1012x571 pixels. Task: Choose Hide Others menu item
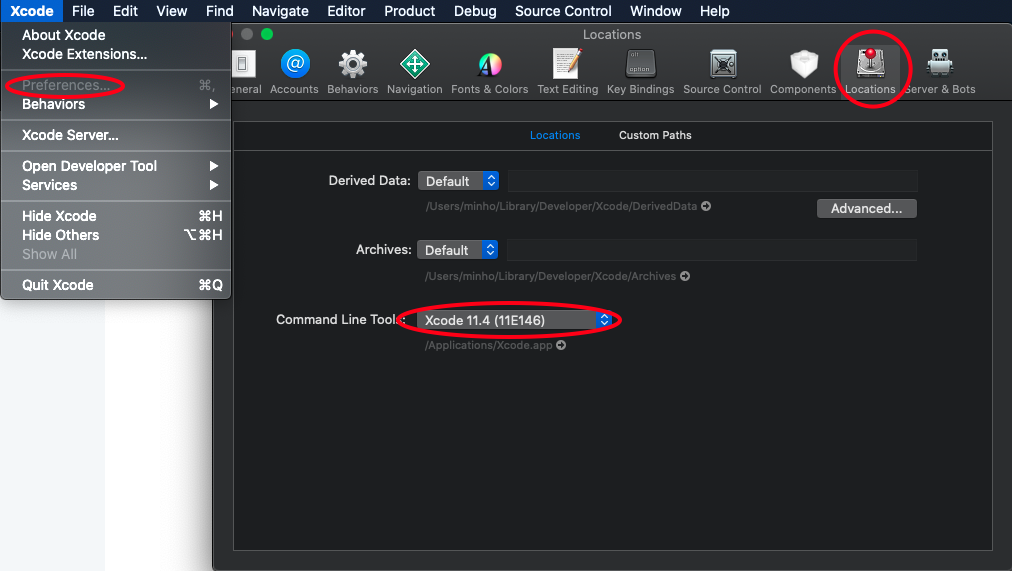point(116,235)
